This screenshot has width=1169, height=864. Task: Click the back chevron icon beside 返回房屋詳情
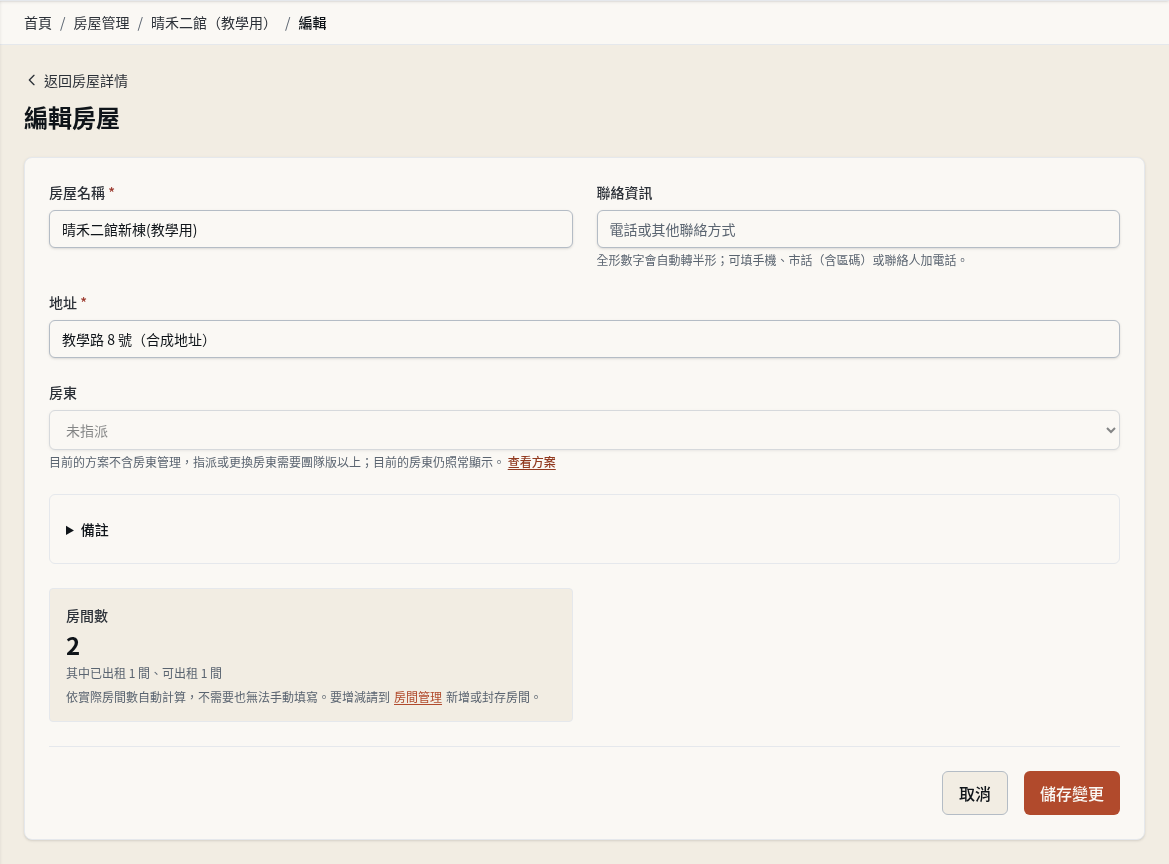pyautogui.click(x=31, y=80)
